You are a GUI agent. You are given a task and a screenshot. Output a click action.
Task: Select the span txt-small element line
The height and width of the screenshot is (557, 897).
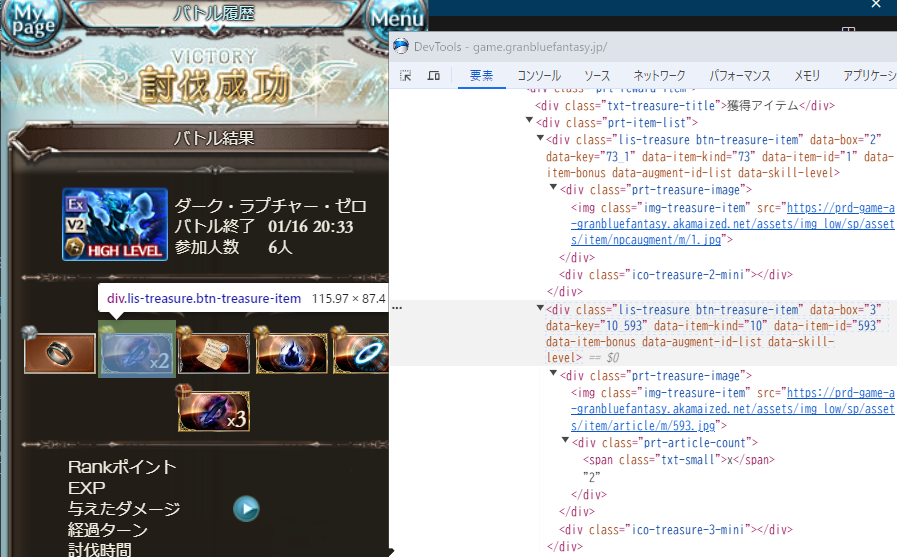(x=678, y=460)
